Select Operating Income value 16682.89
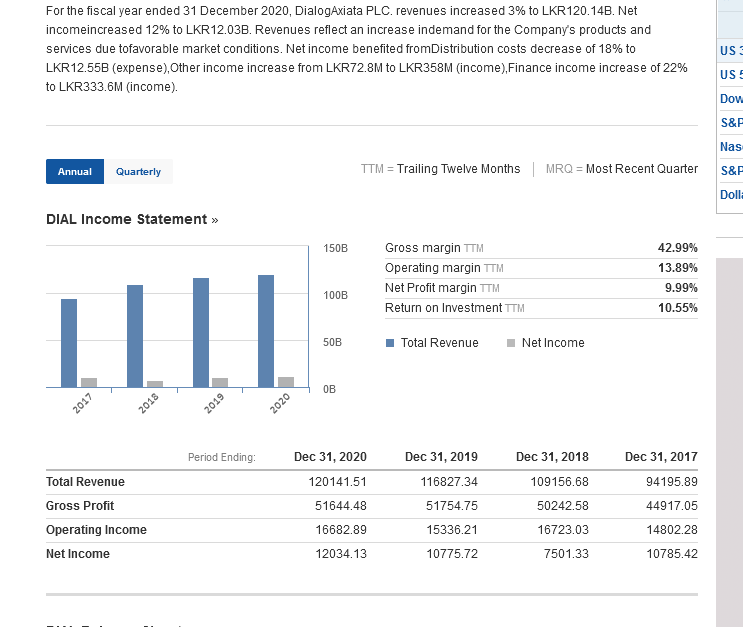The width and height of the screenshot is (743, 627). [341, 530]
